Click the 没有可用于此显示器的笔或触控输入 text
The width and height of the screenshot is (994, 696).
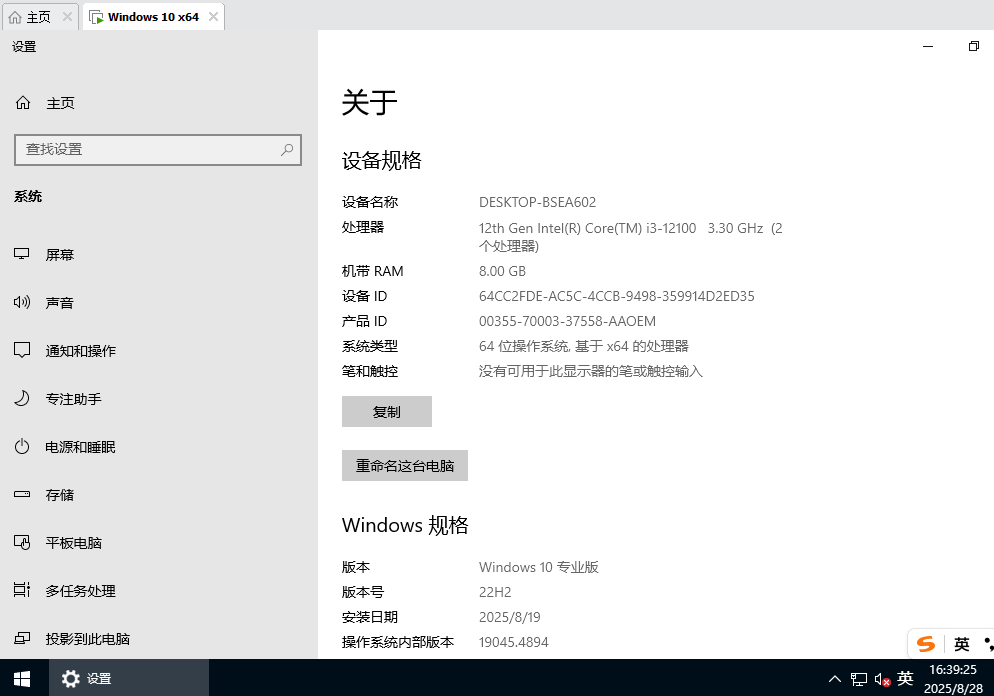(x=591, y=371)
